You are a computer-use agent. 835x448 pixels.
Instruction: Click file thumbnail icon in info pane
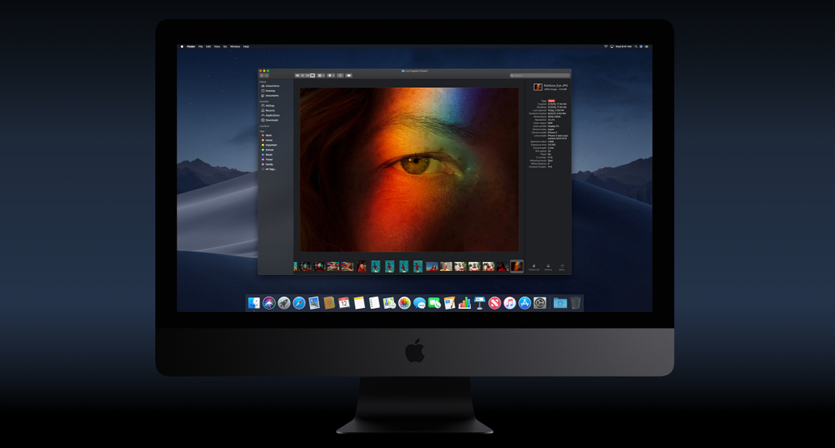(538, 87)
